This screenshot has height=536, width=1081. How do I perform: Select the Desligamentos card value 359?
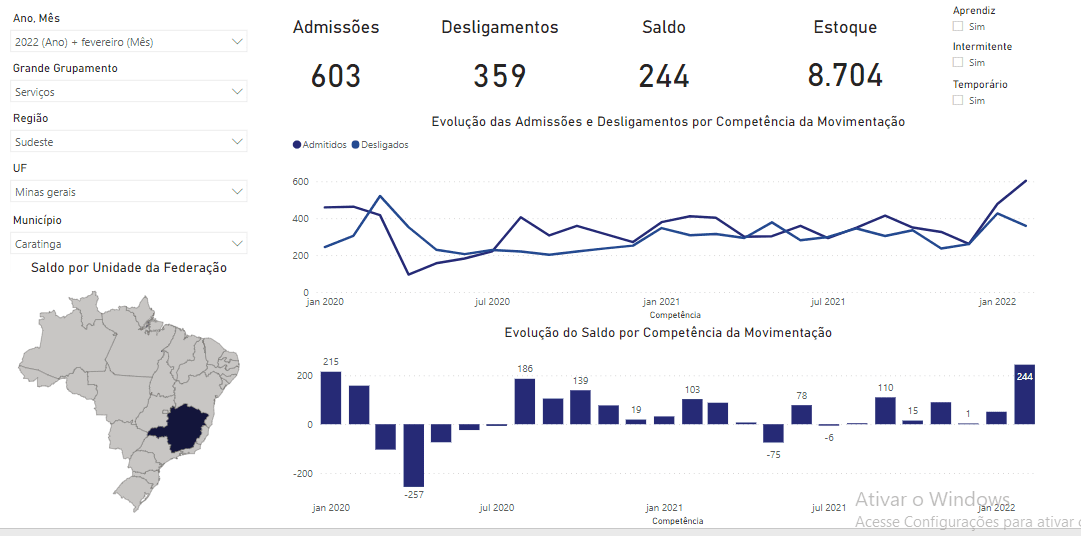500,76
